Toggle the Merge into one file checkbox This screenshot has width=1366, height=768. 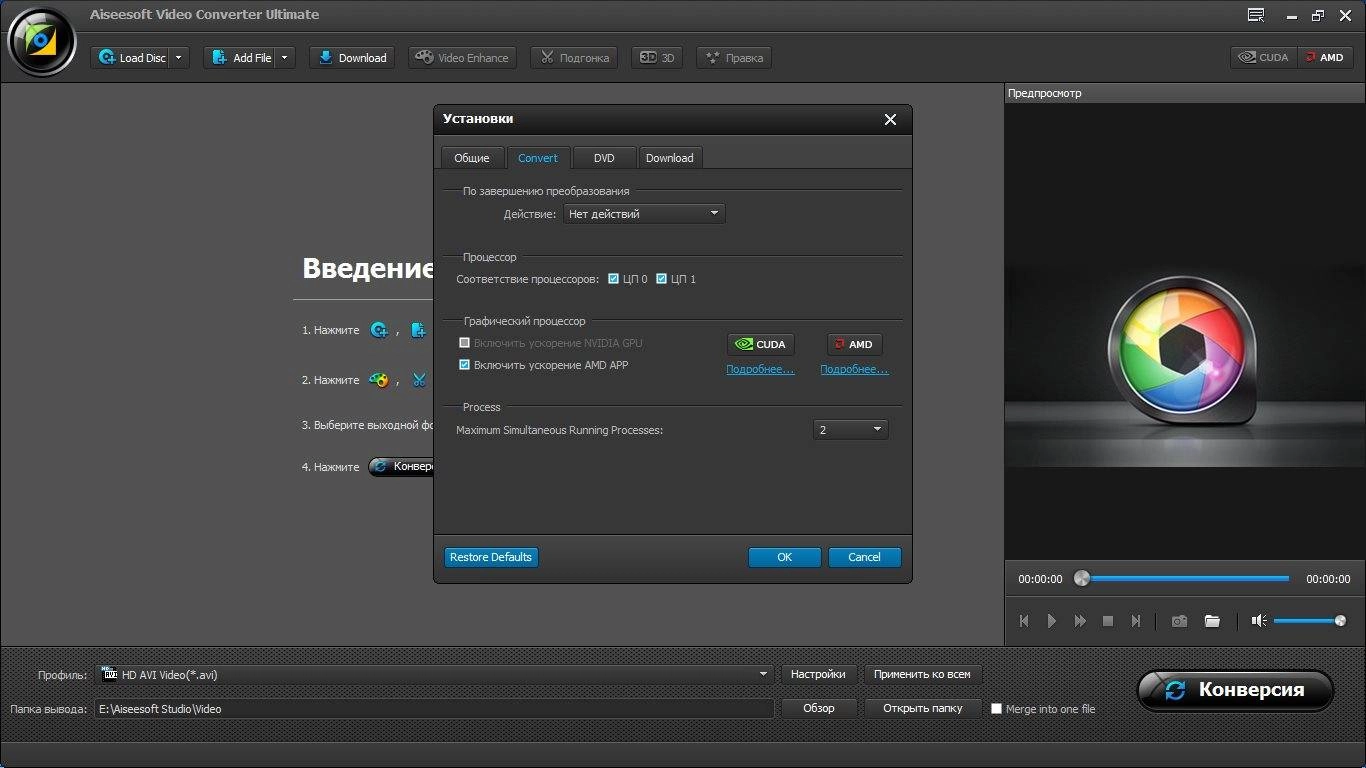(x=996, y=709)
